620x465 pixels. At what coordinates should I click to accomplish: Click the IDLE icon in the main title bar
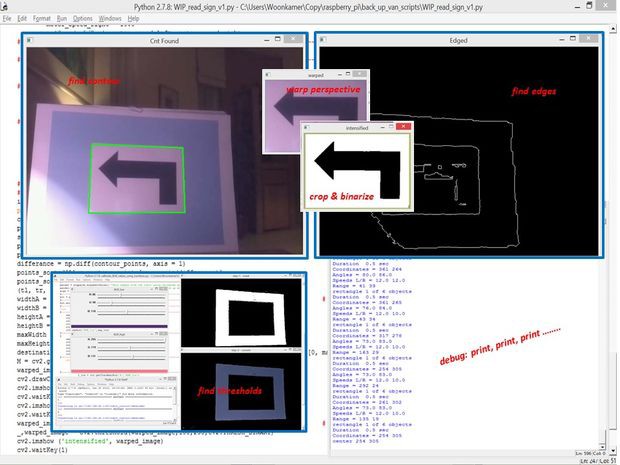(x=4, y=6)
